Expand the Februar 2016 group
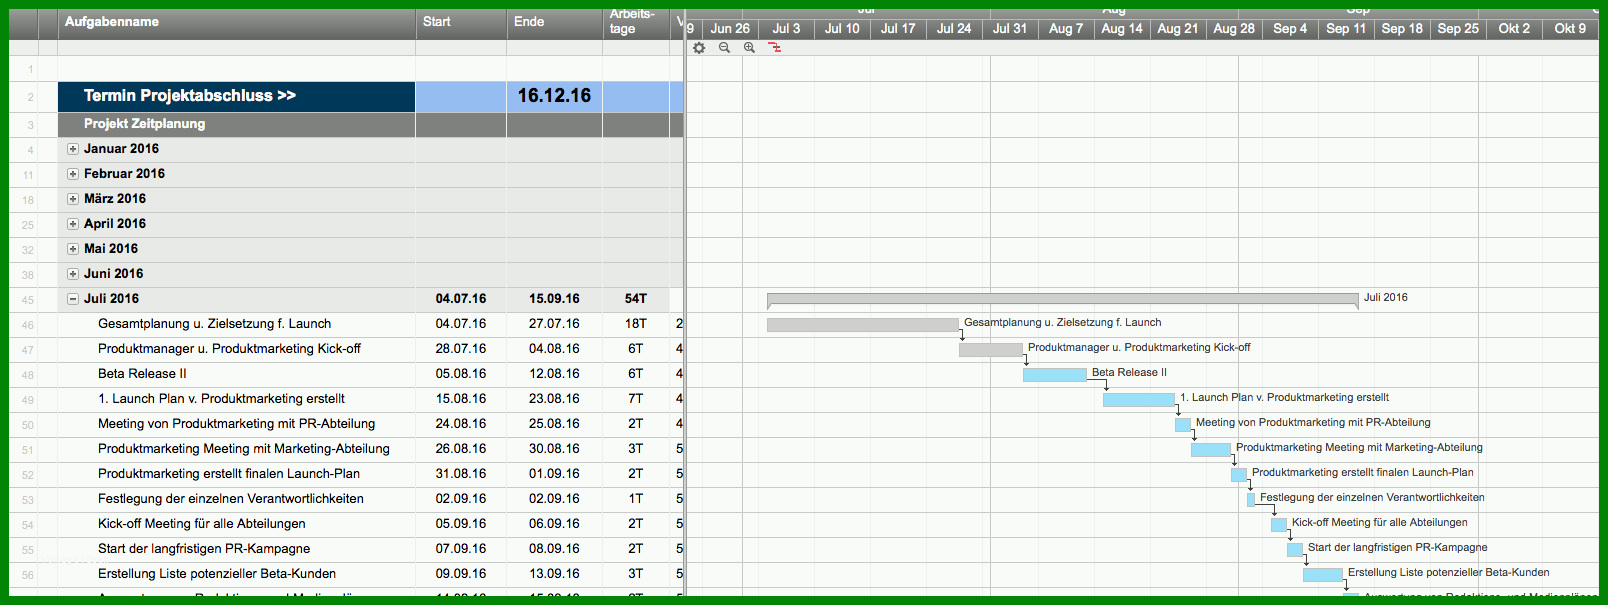The height and width of the screenshot is (605, 1608). click(73, 174)
